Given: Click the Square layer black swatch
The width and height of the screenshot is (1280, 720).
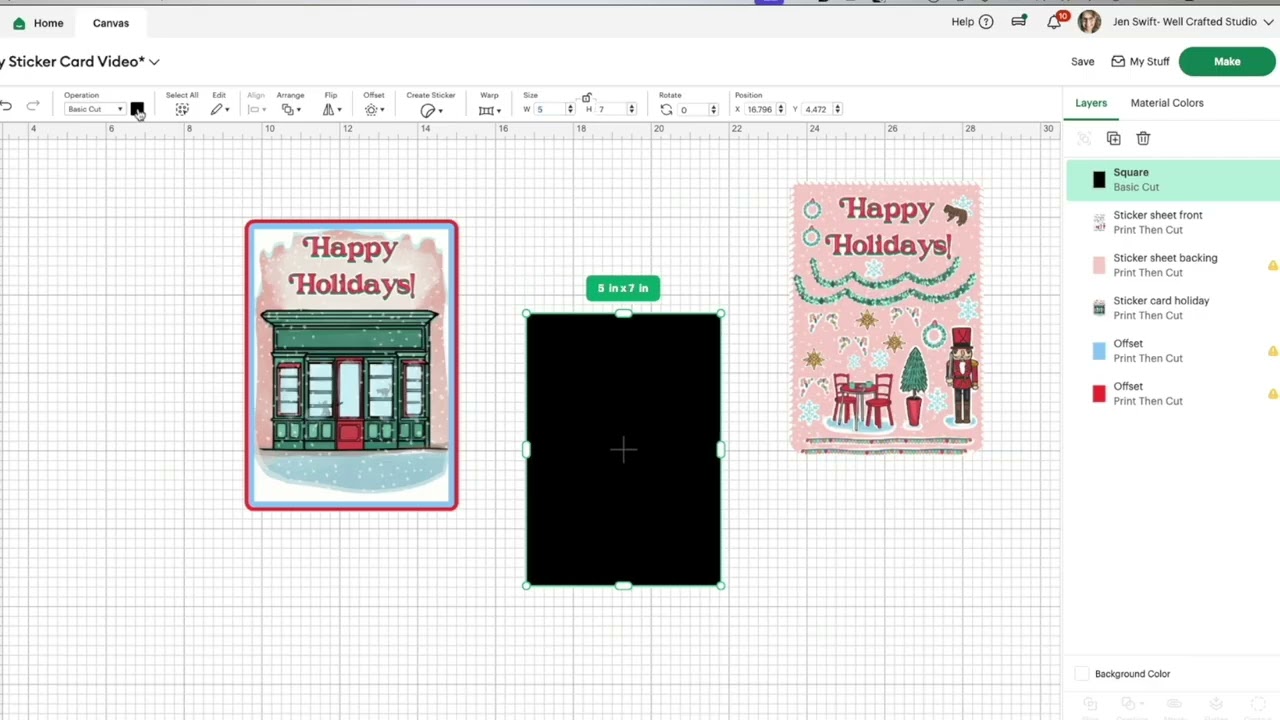Looking at the screenshot, I should pyautogui.click(x=1099, y=180).
